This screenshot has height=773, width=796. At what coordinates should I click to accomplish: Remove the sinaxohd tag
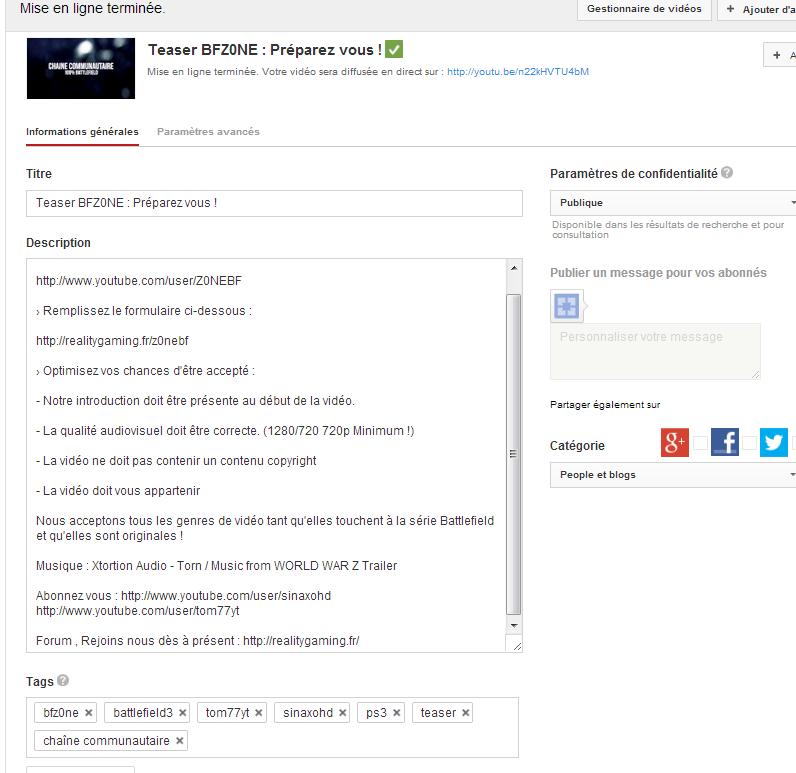click(x=343, y=713)
